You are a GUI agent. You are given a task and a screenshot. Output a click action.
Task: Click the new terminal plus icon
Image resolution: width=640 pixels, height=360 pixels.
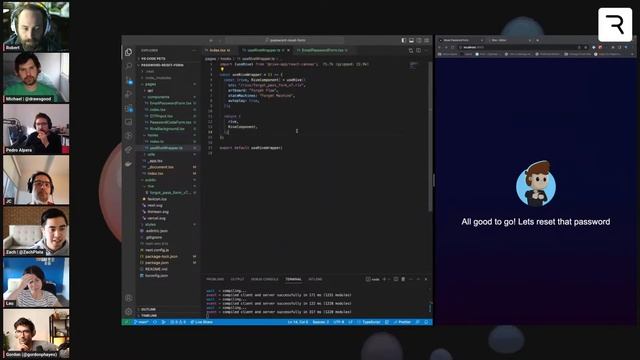tap(384, 279)
